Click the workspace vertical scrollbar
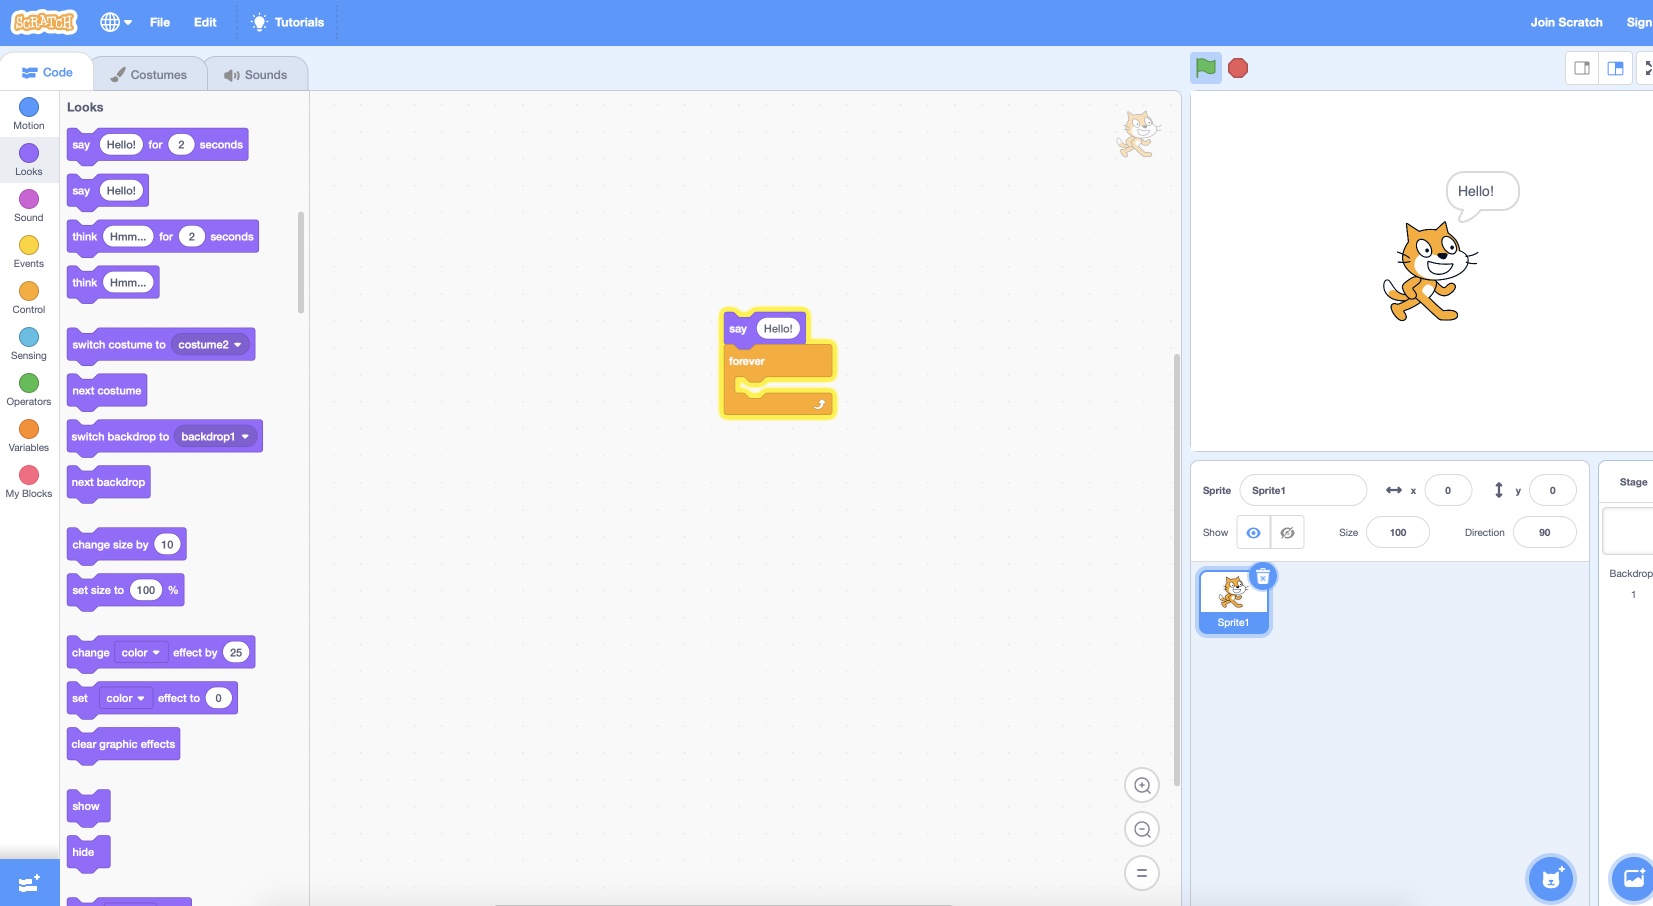Screen dimensions: 1653x906 tap(1176, 570)
